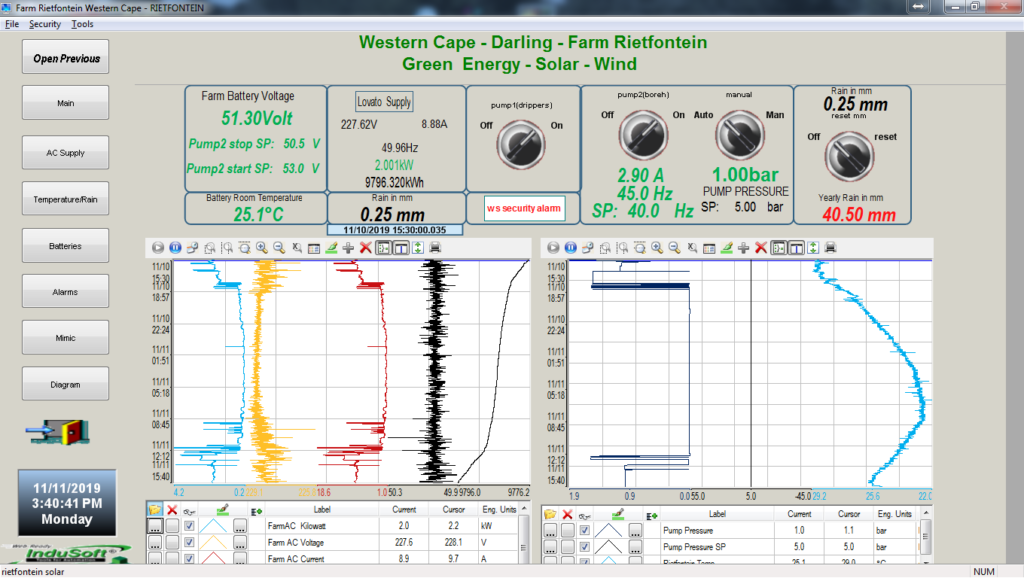Open the File menu
This screenshot has height=578, width=1024.
12,24
